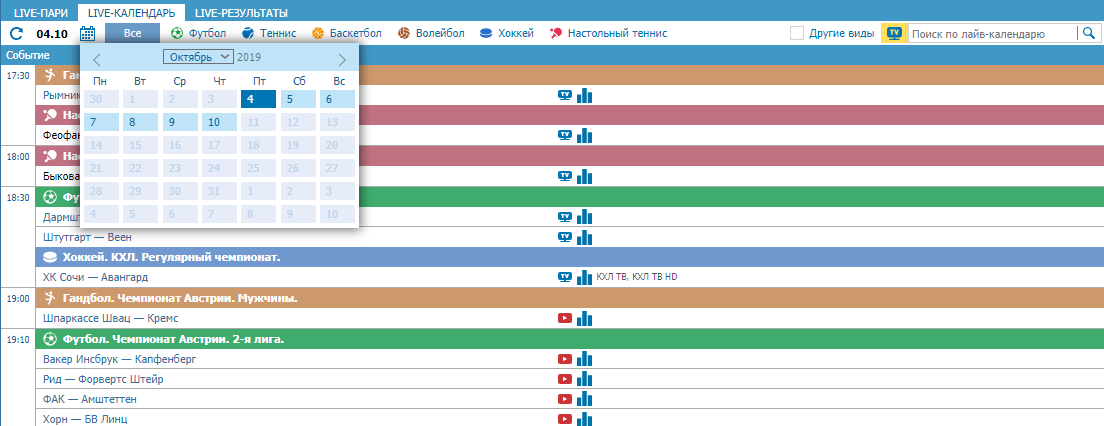This screenshot has height=426, width=1104.
Task: Select October 8 in calendar
Action: 141,123
